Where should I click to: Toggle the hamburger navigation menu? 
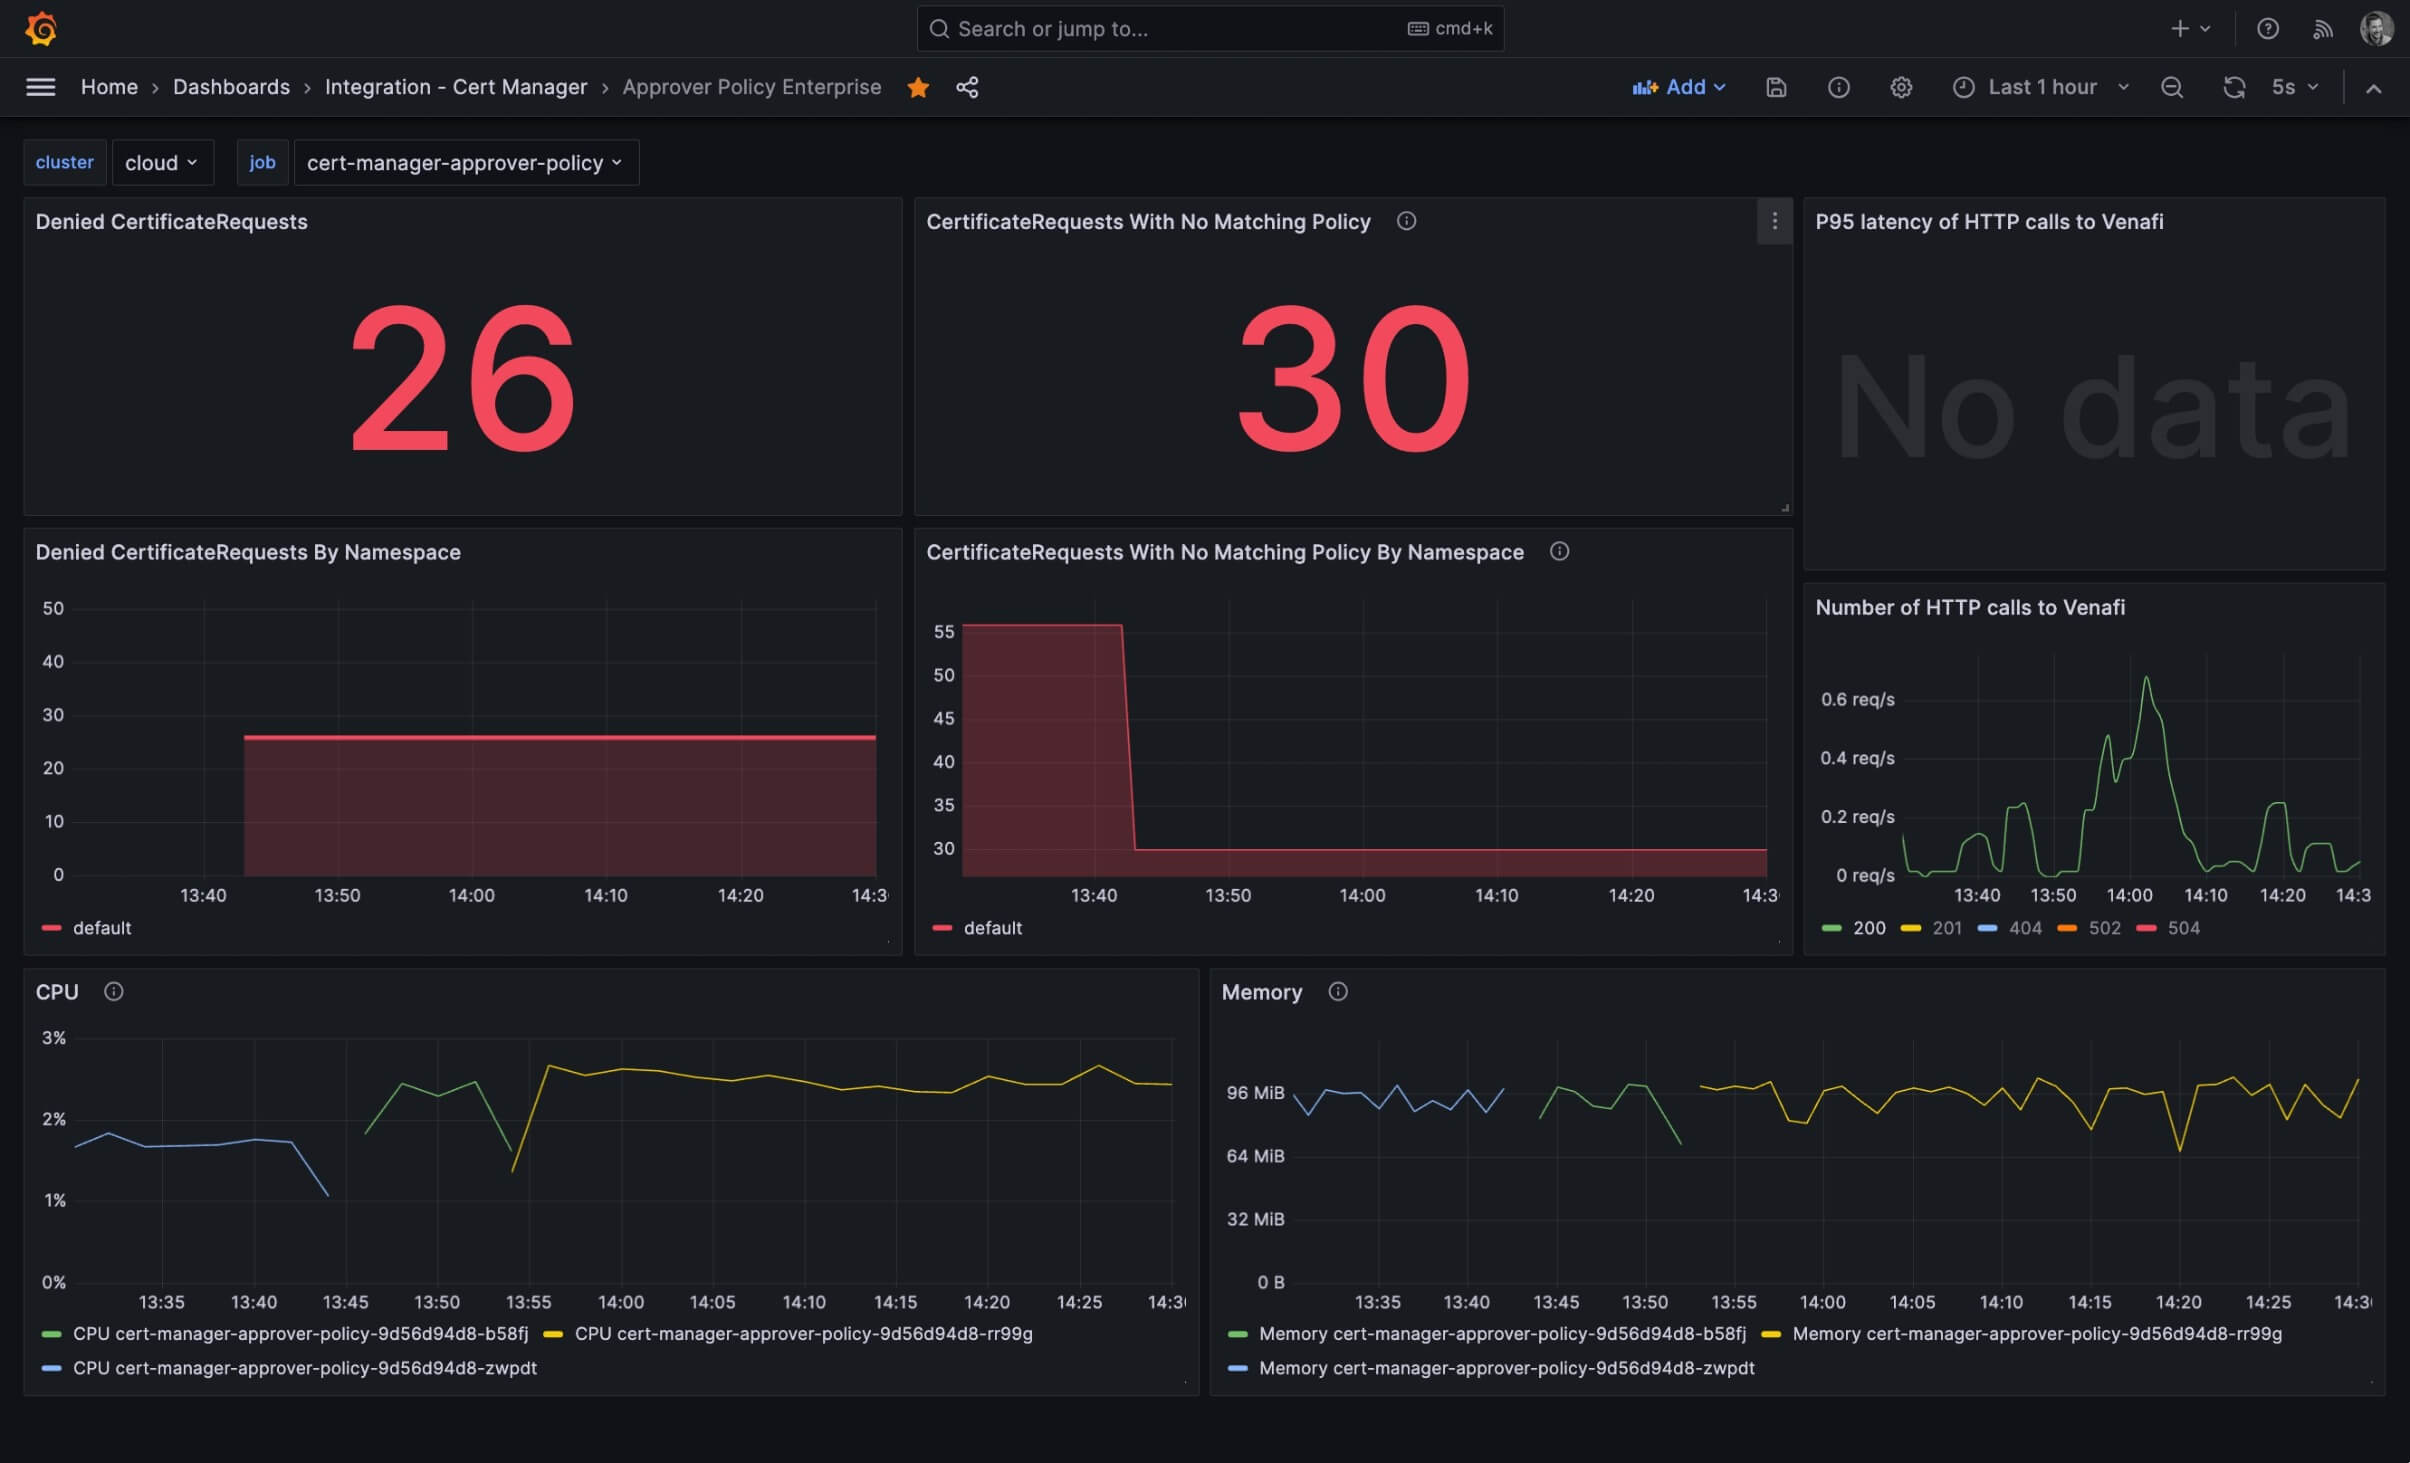(x=40, y=87)
